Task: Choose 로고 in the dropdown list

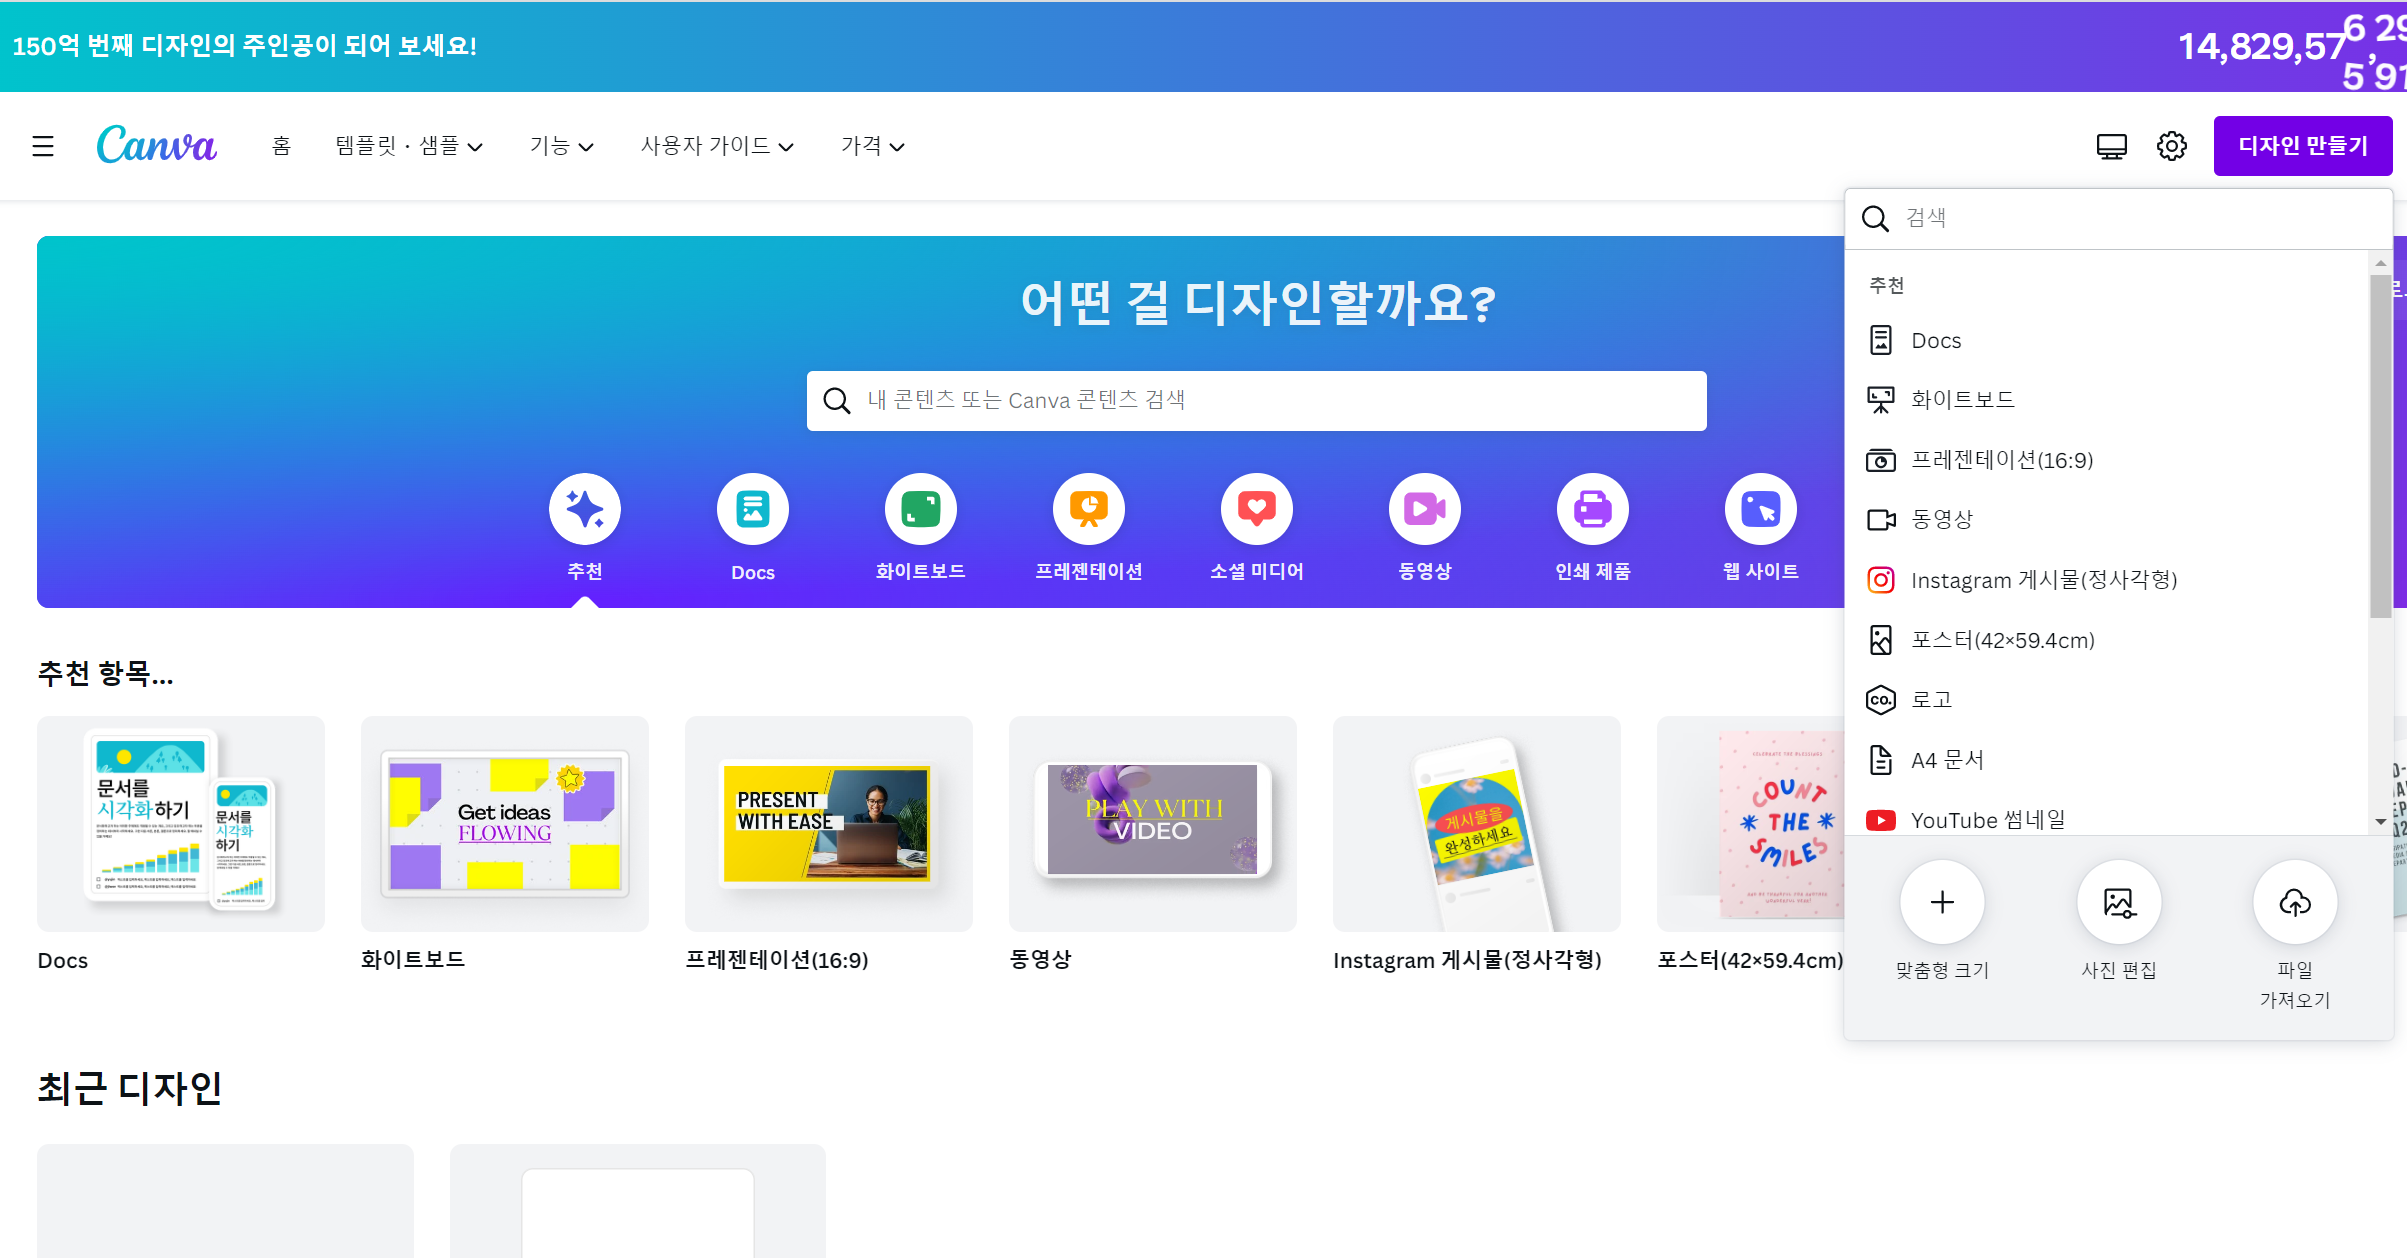Action: coord(2107,700)
